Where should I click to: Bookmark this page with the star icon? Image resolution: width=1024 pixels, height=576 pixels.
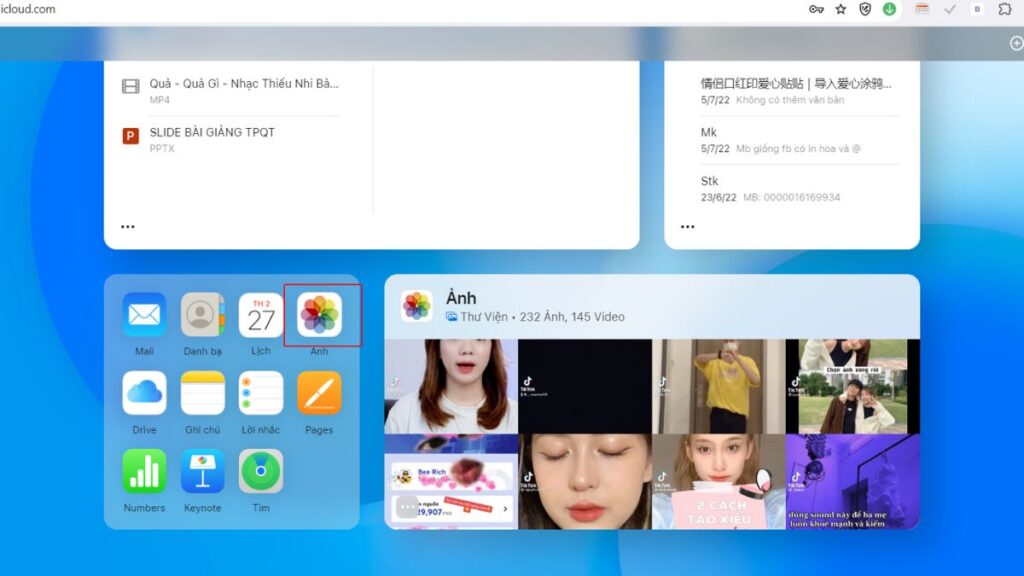(x=841, y=9)
